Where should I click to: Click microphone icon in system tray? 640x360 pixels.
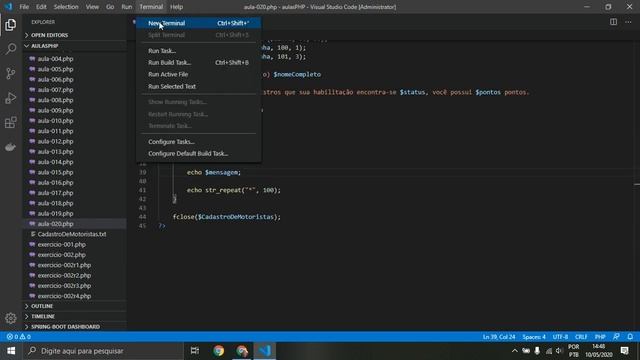tap(537, 351)
